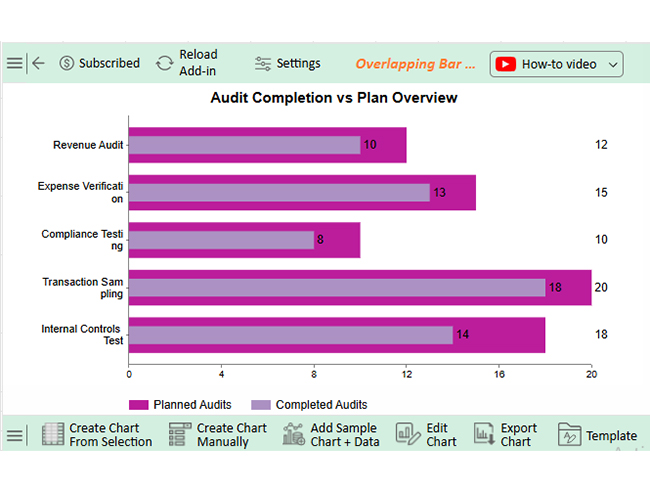Image resolution: width=650 pixels, height=492 pixels.
Task: Open the bottom toolbar hamburger menu
Action: pos(14,436)
